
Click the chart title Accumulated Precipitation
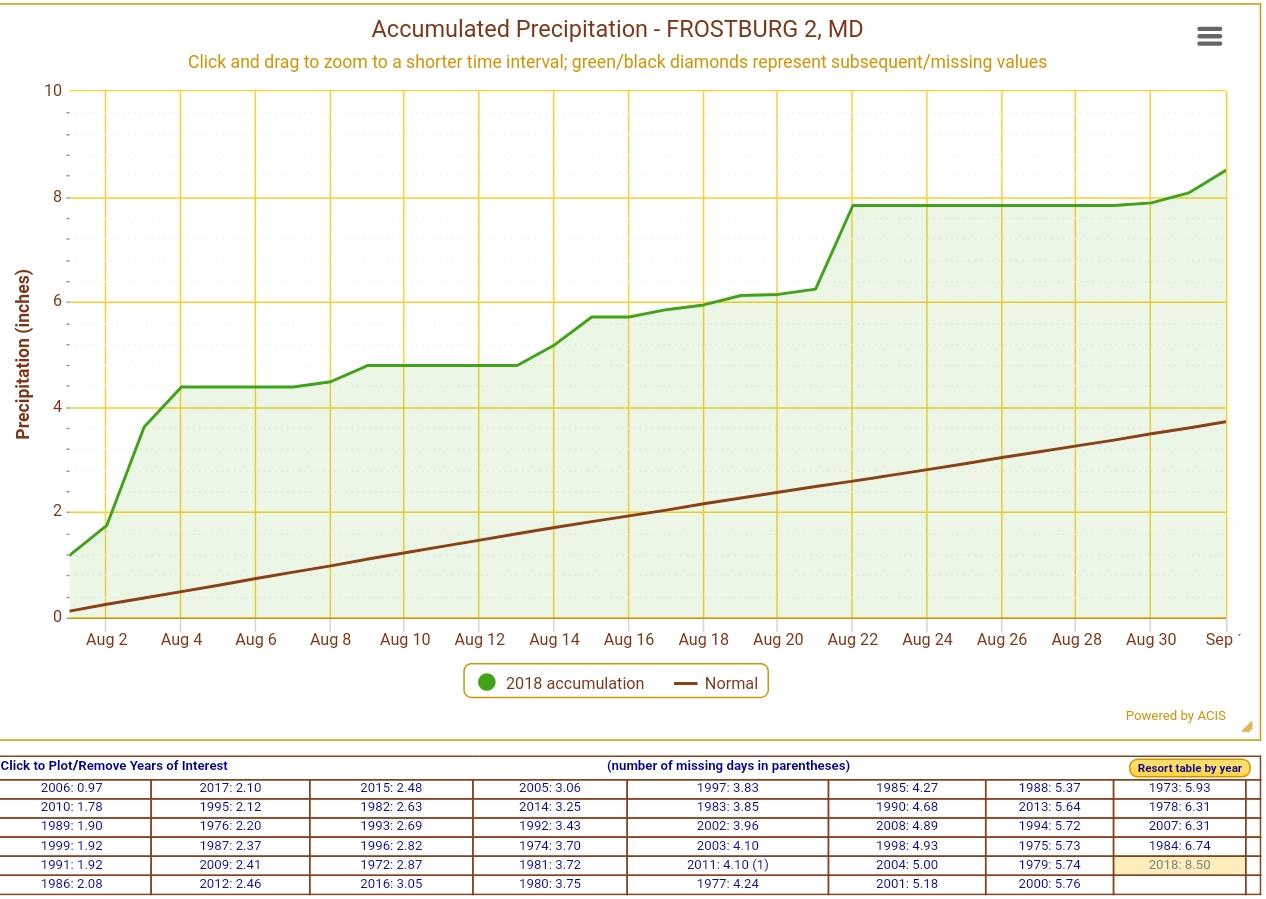617,29
